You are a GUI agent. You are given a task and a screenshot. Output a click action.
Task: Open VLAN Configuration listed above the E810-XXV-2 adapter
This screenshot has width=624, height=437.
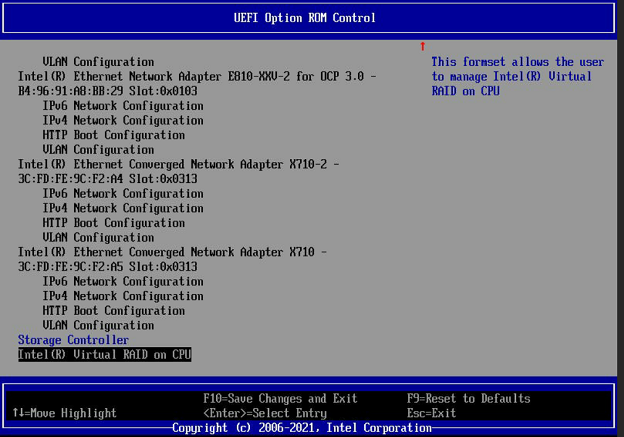(98, 62)
